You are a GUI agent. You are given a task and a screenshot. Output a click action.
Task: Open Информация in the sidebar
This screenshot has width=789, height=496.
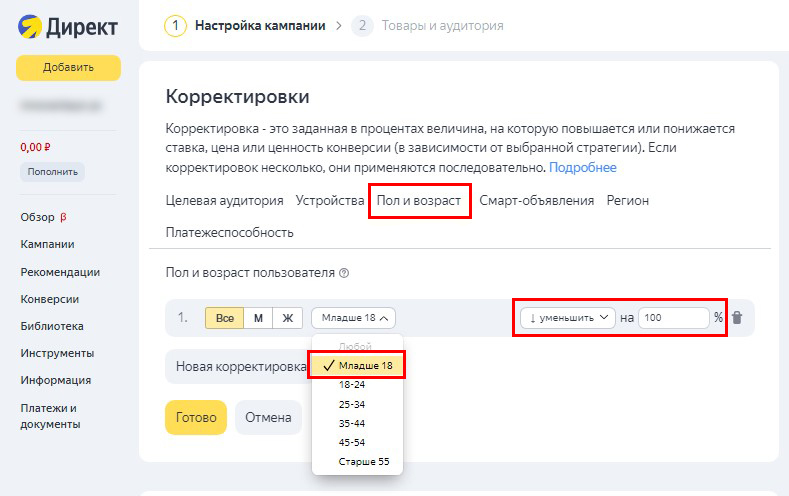tap(55, 380)
